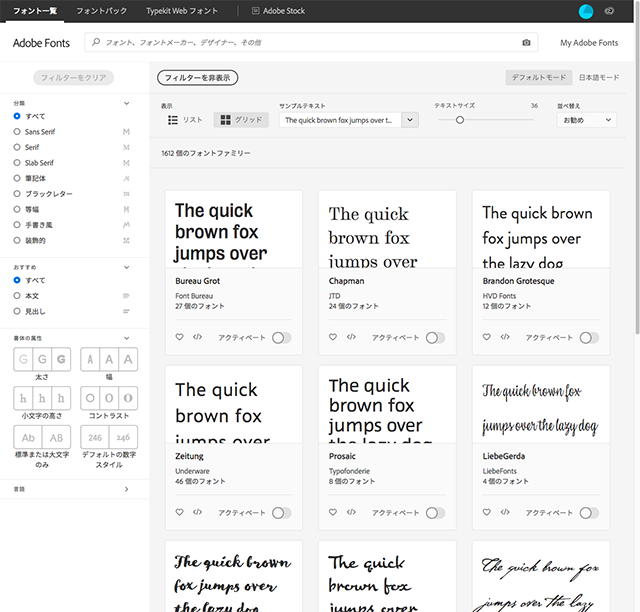
Task: Select the all-caps AB filter
Action: click(56, 438)
